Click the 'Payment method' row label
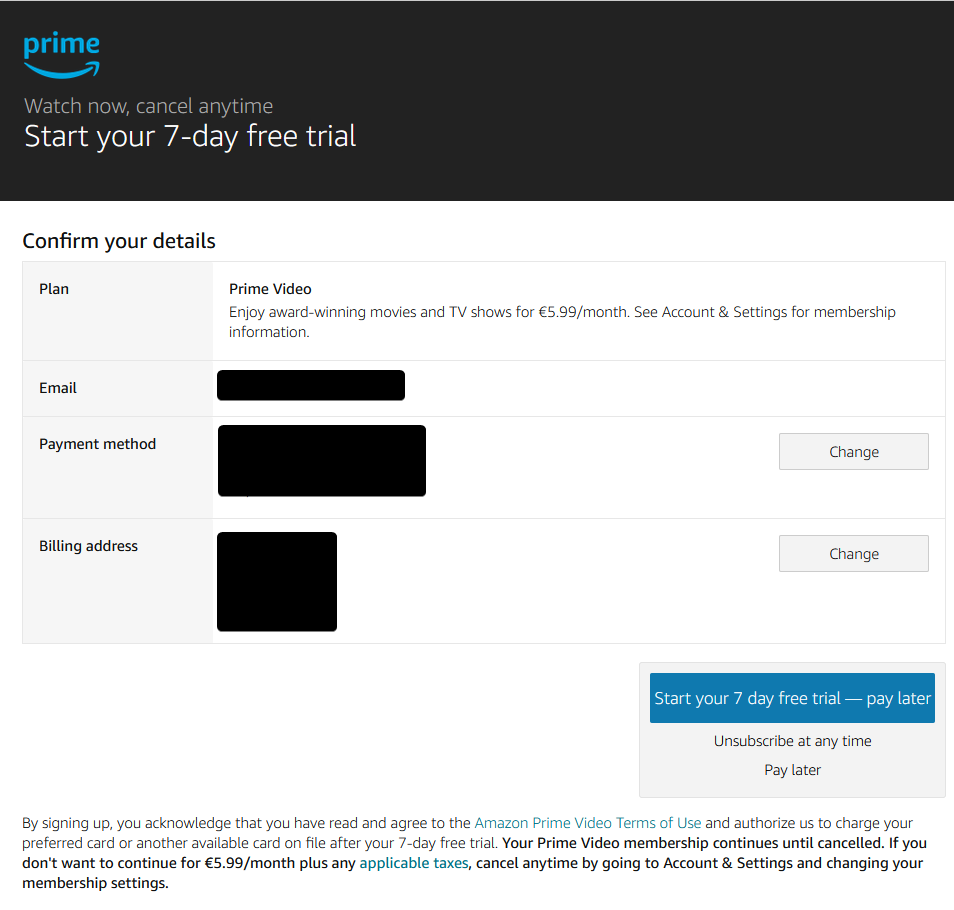This screenshot has width=954, height=910. (97, 444)
